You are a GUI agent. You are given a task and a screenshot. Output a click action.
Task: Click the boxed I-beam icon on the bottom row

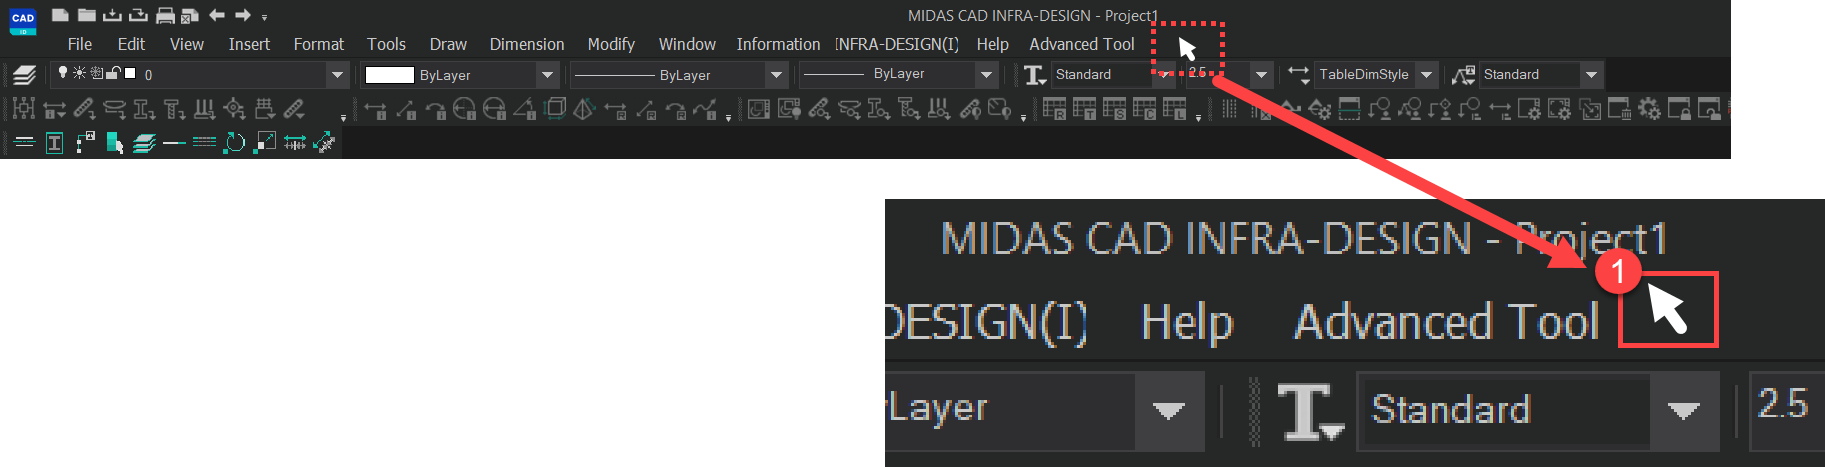point(54,143)
